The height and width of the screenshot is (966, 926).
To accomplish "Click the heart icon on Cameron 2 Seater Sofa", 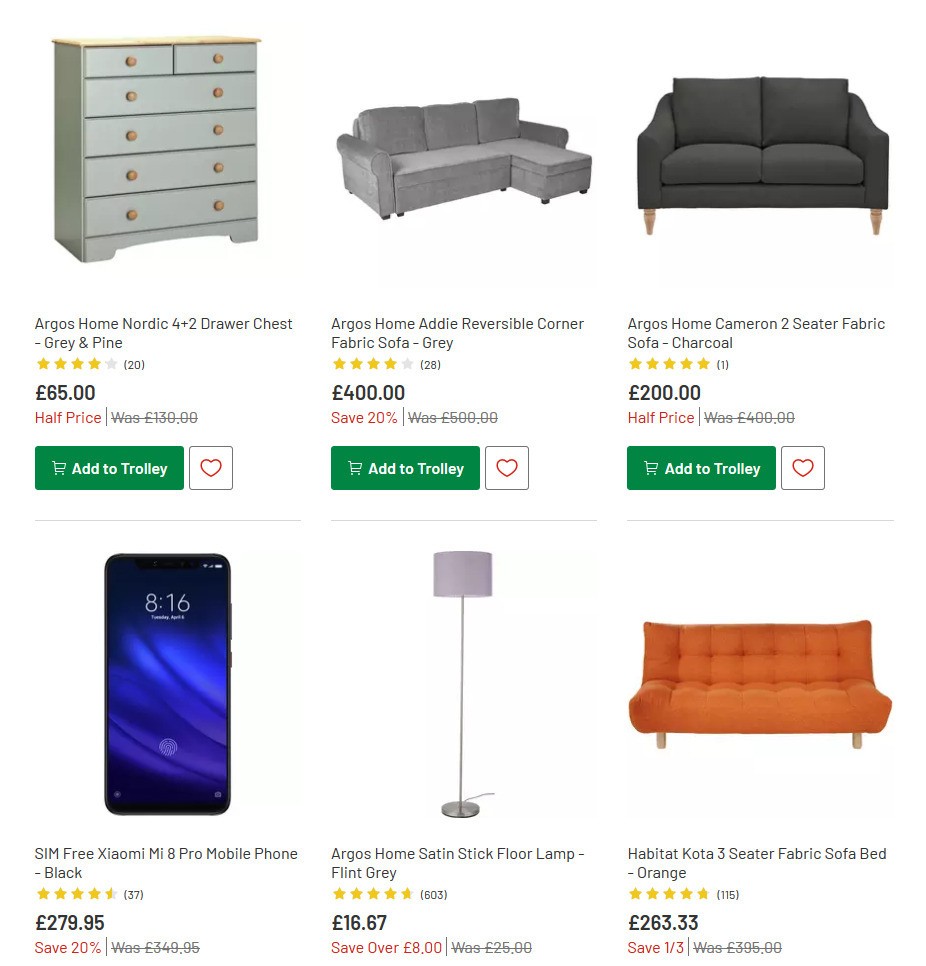I will pyautogui.click(x=803, y=468).
